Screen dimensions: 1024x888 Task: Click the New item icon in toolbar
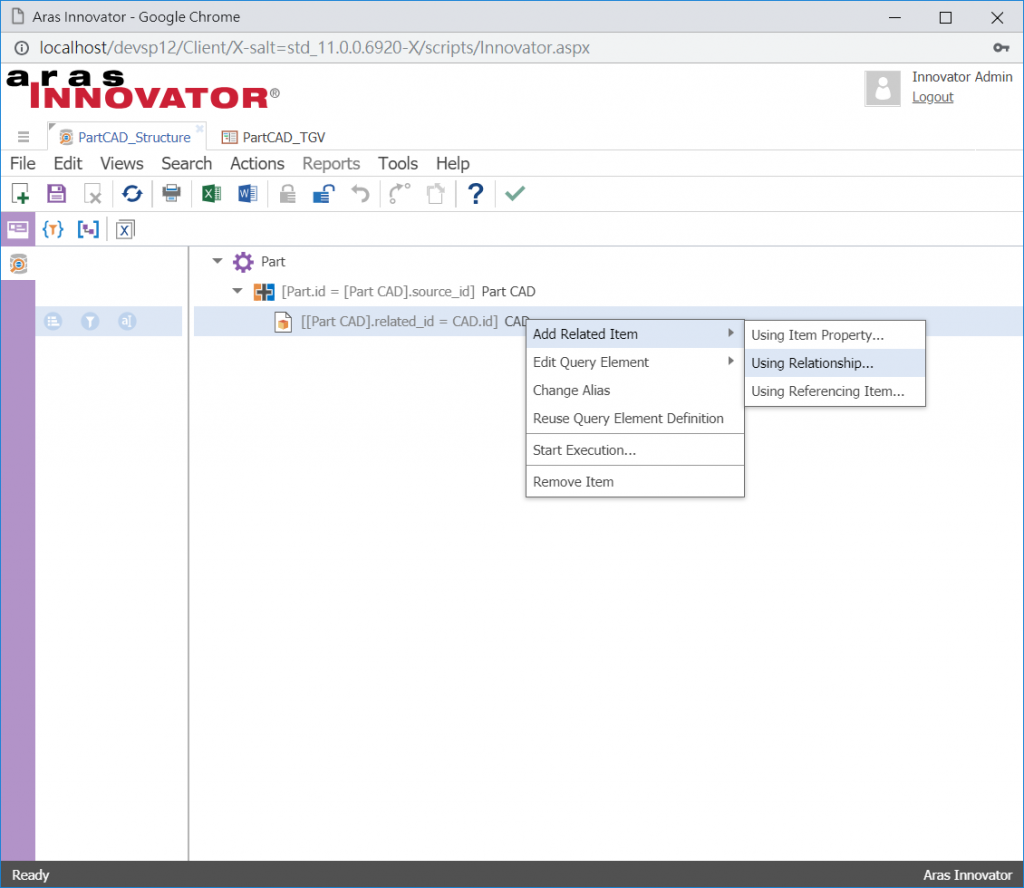pos(20,194)
